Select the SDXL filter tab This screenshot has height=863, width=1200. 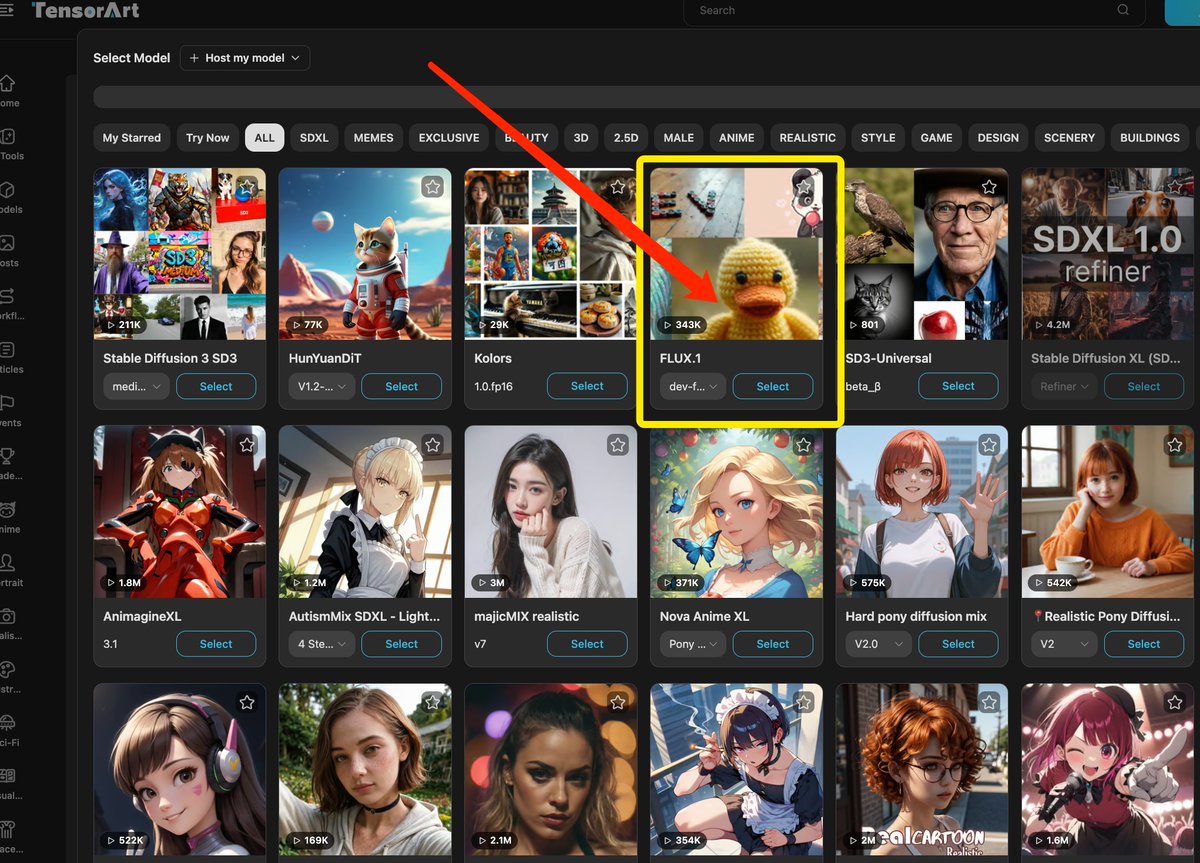coord(314,138)
